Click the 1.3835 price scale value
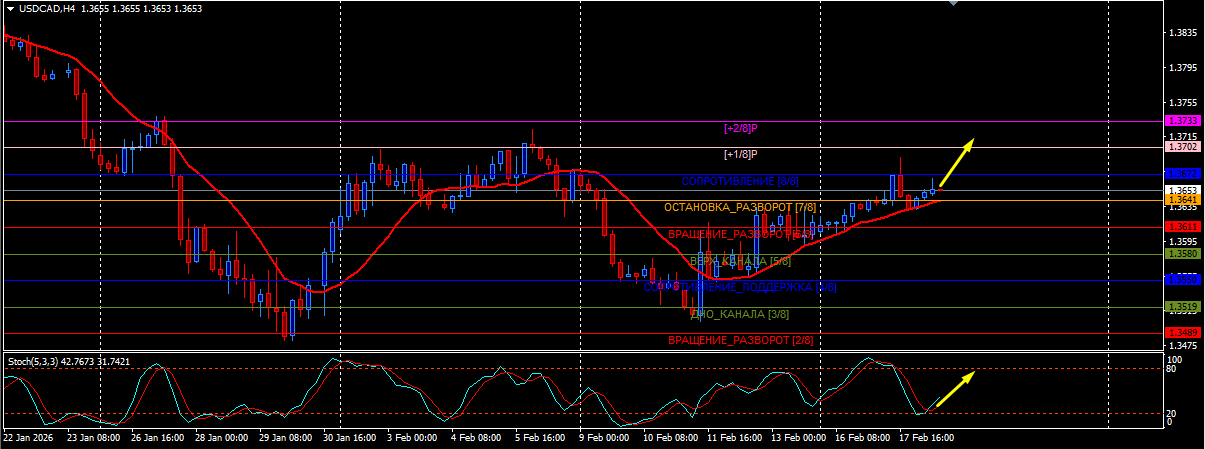 [x=1183, y=33]
